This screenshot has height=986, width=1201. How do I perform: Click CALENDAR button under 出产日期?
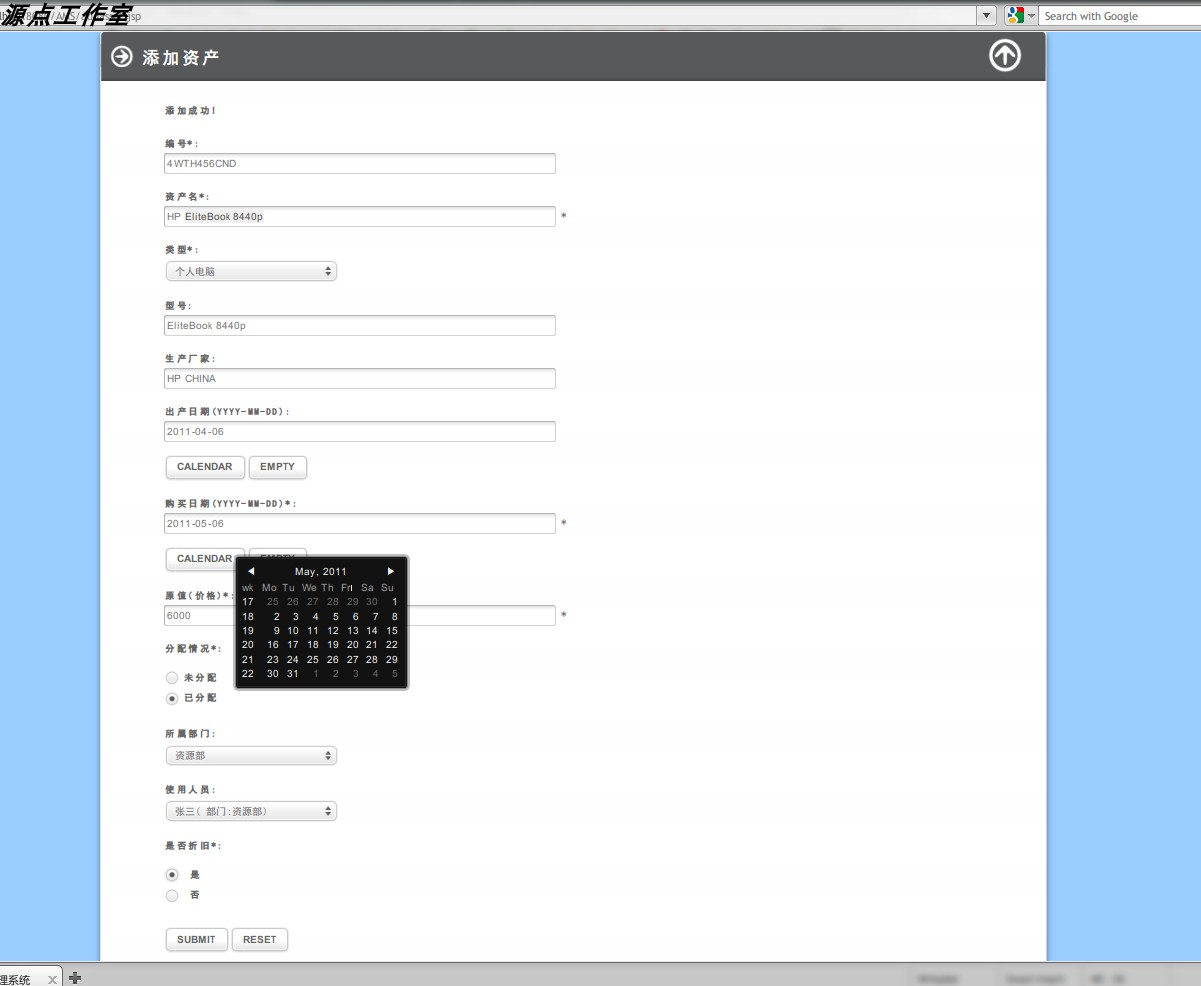(x=204, y=467)
